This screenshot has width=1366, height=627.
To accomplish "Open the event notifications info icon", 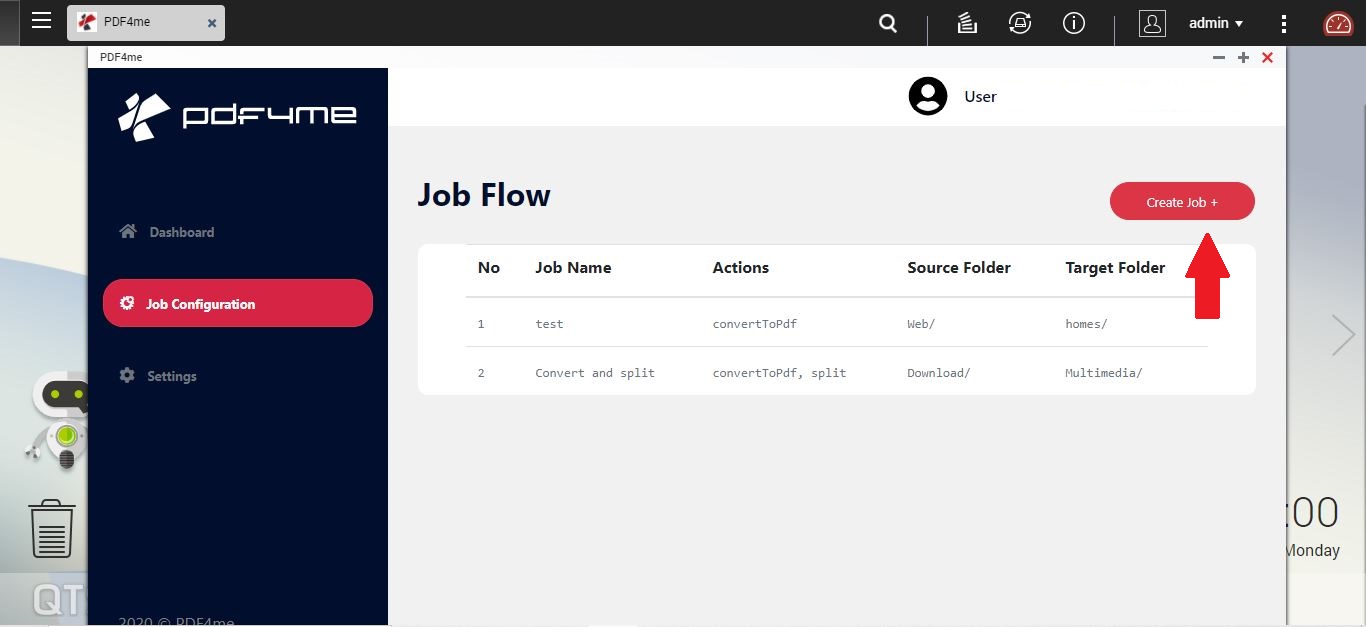I will (1074, 23).
